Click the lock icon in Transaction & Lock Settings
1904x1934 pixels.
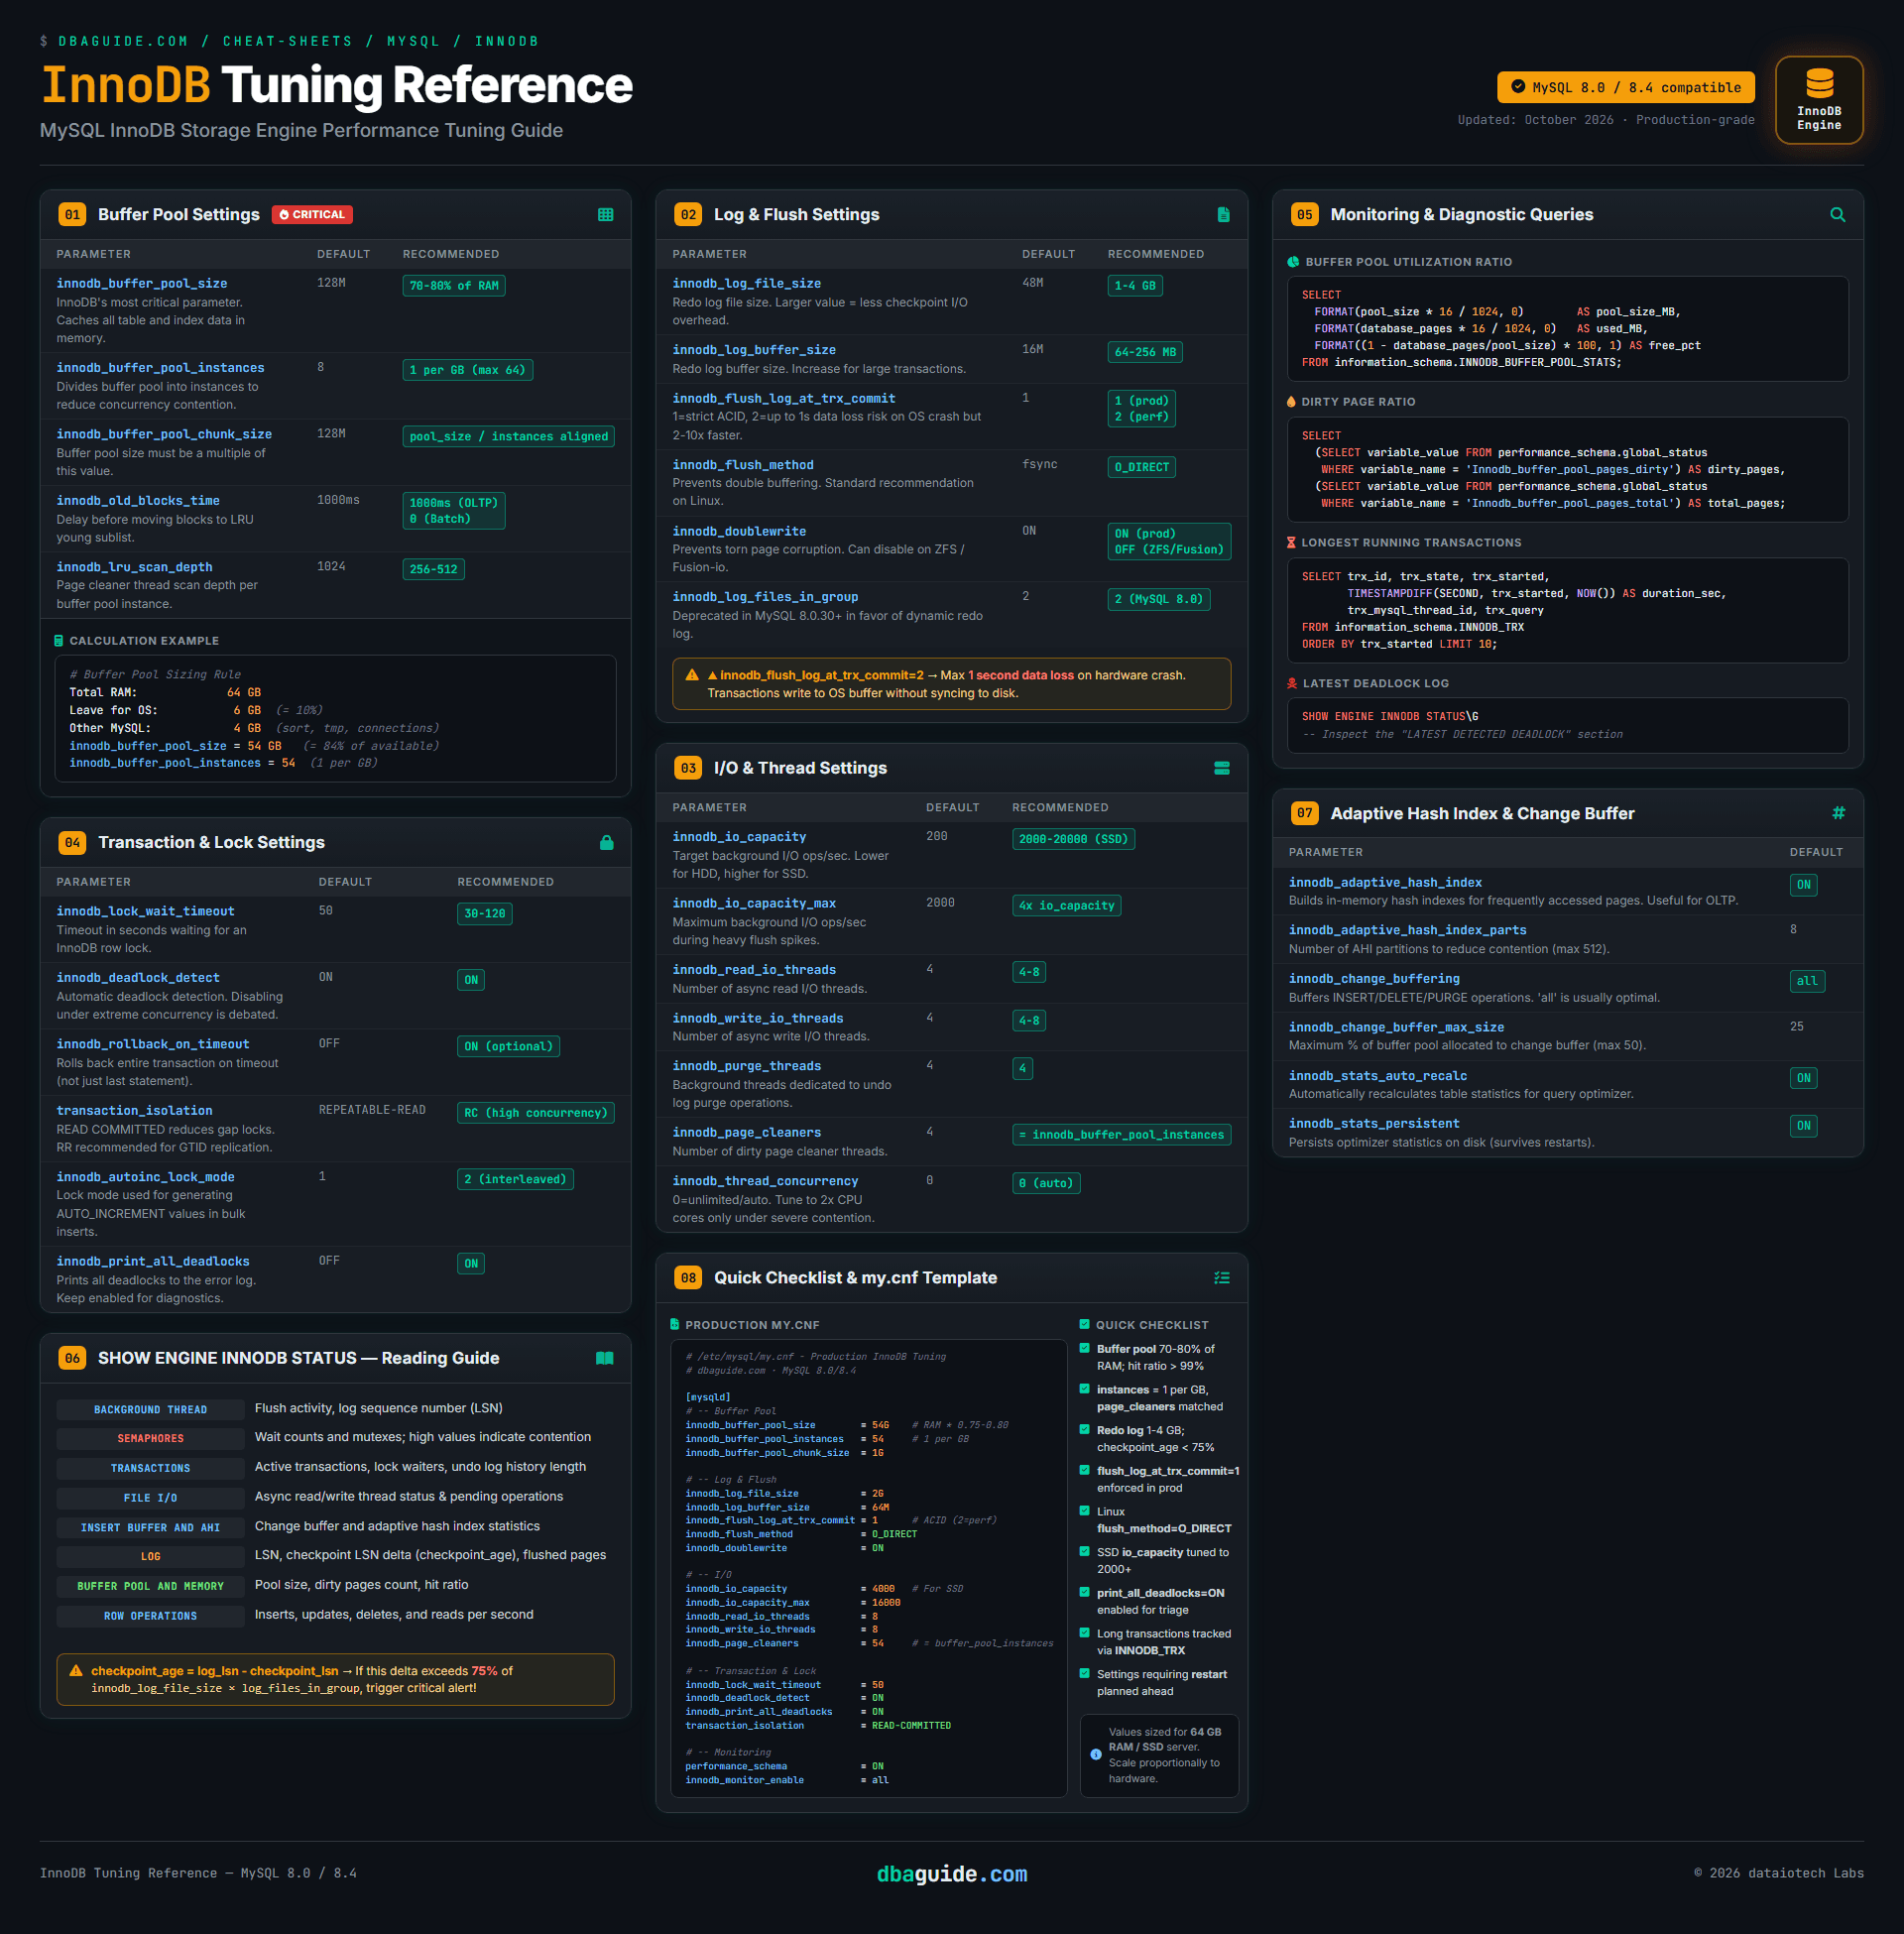click(606, 842)
